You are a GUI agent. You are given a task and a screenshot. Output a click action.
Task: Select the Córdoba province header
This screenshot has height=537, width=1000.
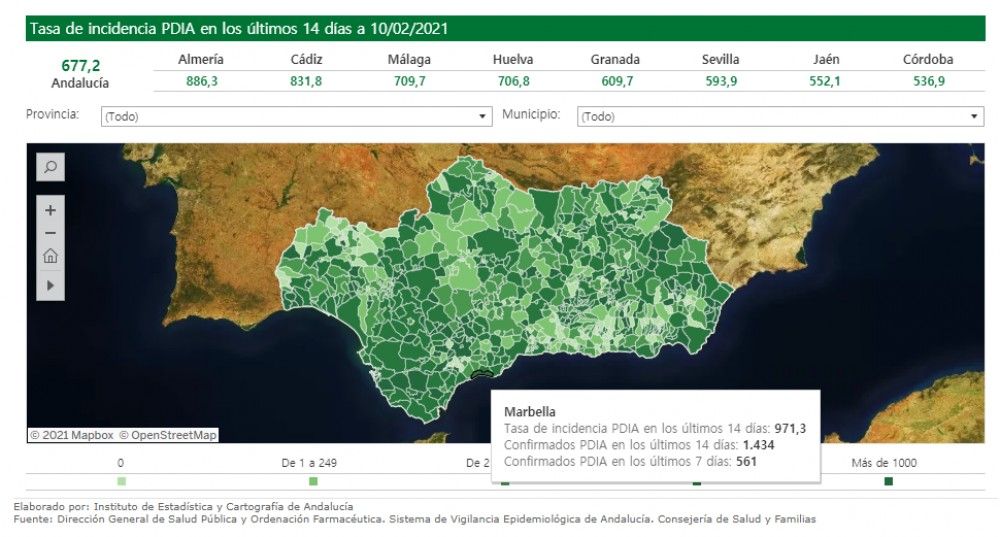point(928,59)
